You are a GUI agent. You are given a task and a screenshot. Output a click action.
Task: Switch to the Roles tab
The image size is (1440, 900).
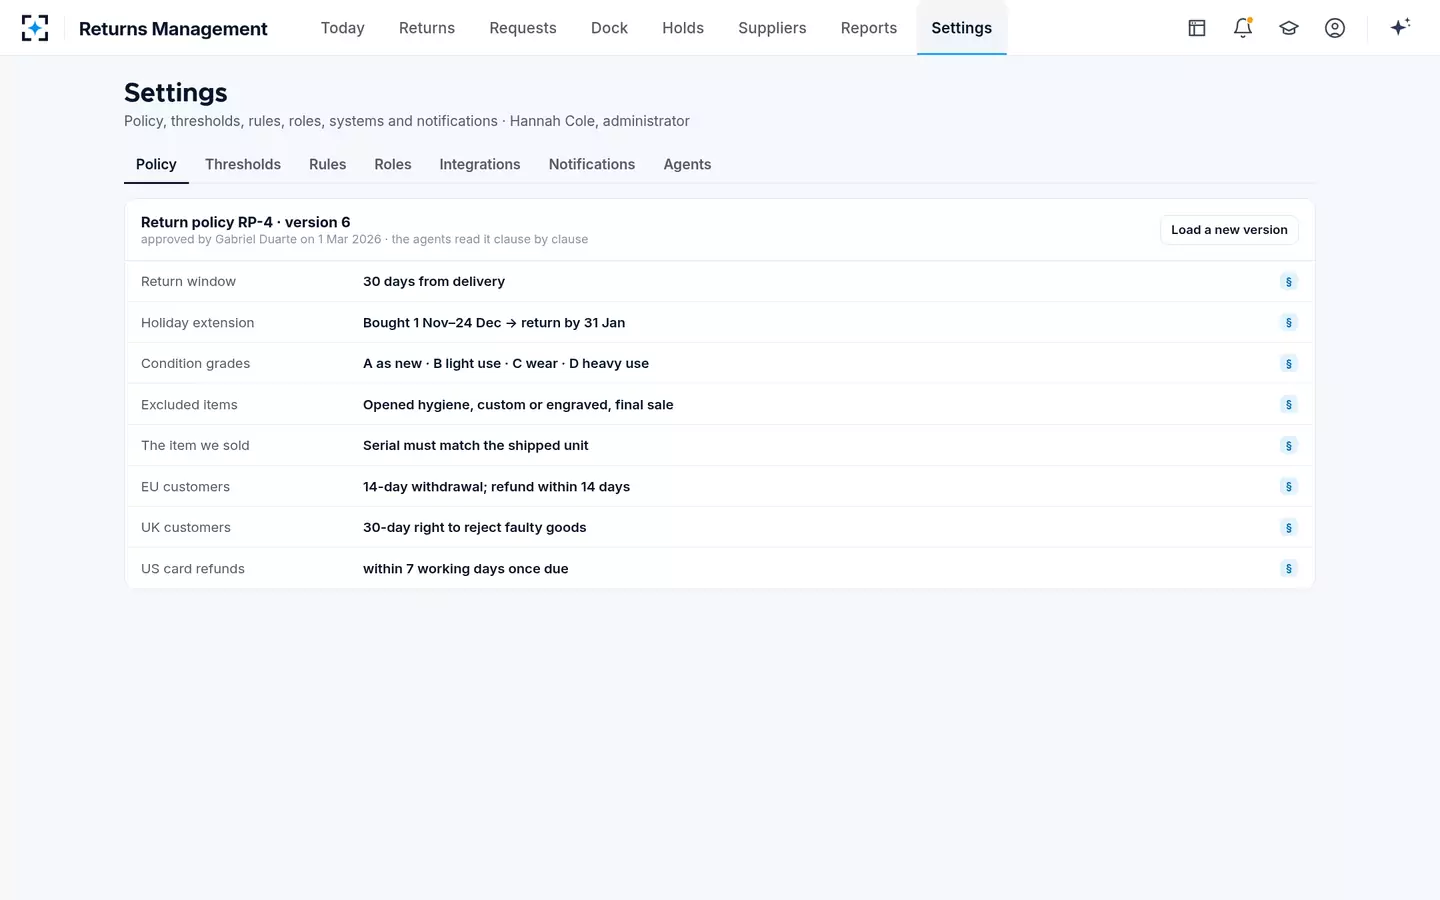393,164
